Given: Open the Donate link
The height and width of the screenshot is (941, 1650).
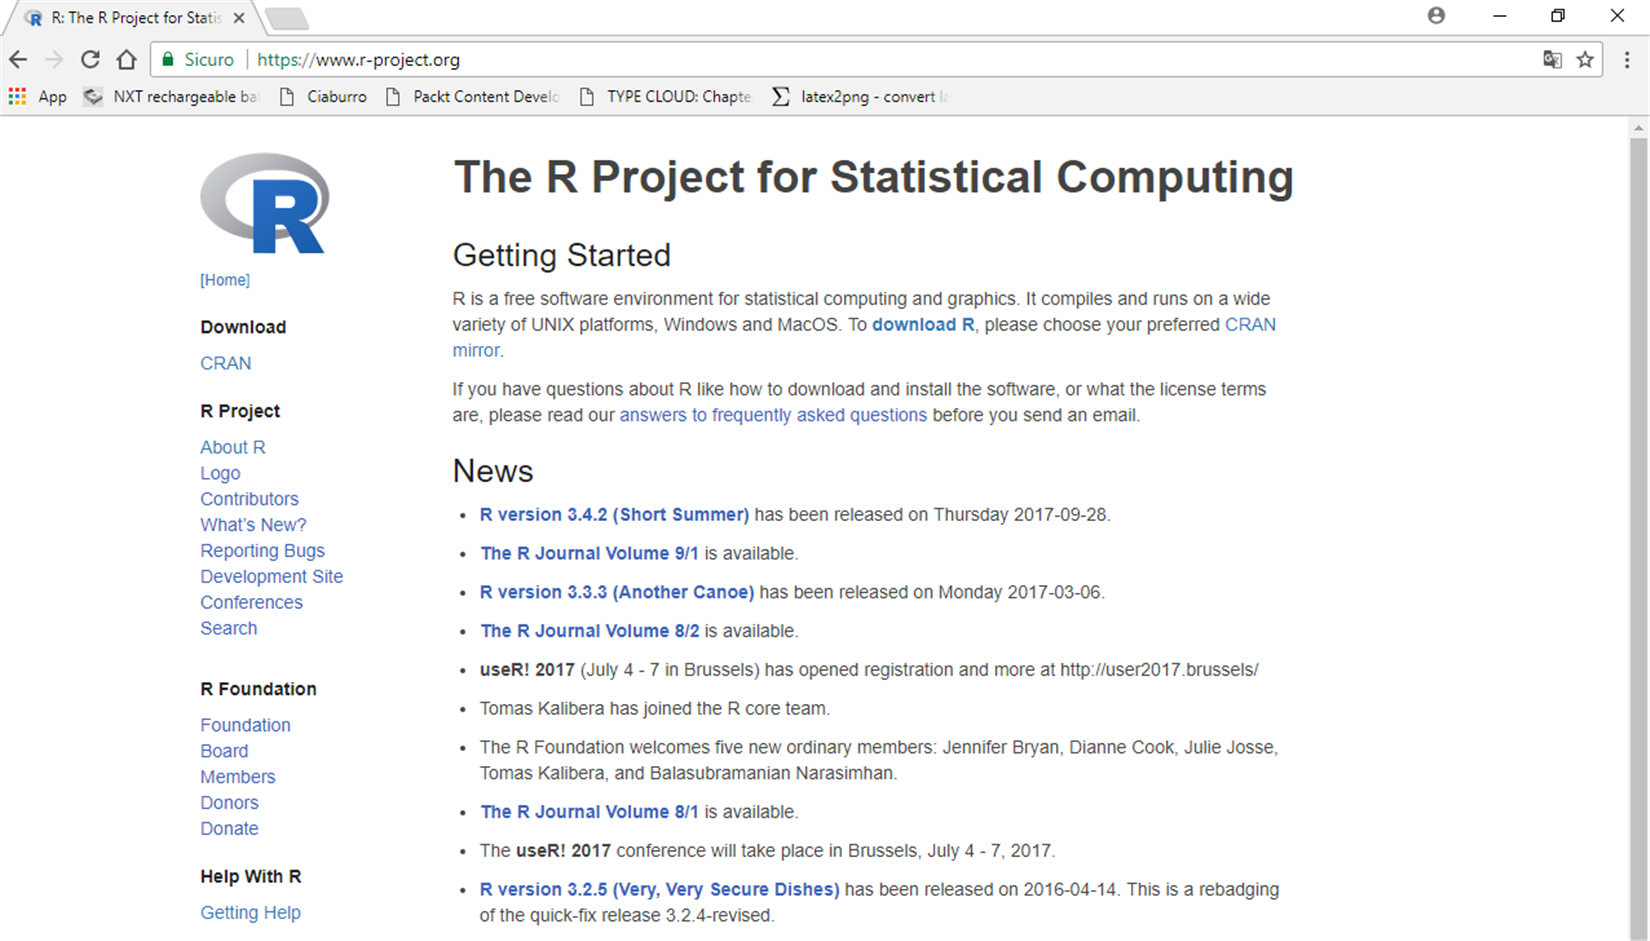Looking at the screenshot, I should pyautogui.click(x=229, y=829).
